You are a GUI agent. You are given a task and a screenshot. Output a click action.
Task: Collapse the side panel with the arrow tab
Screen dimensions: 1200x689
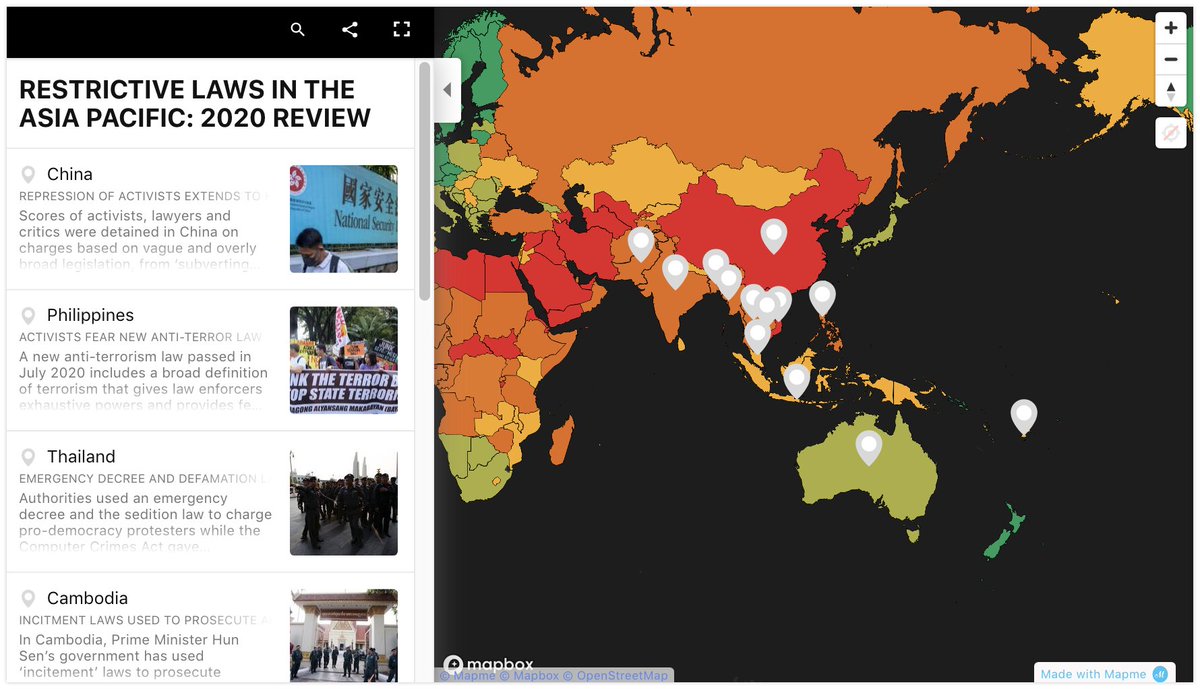pos(447,90)
